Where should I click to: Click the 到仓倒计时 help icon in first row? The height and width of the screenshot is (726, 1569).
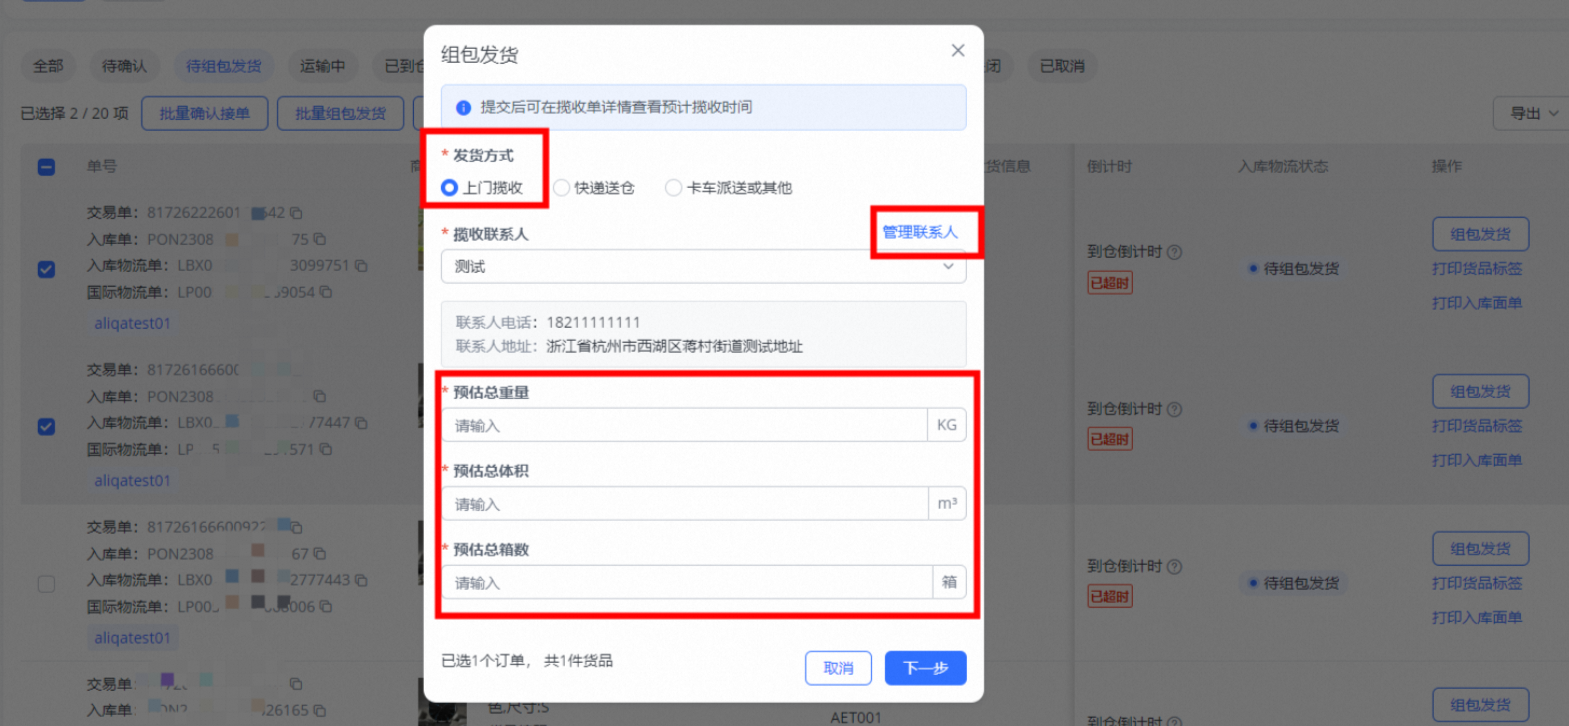[1175, 252]
